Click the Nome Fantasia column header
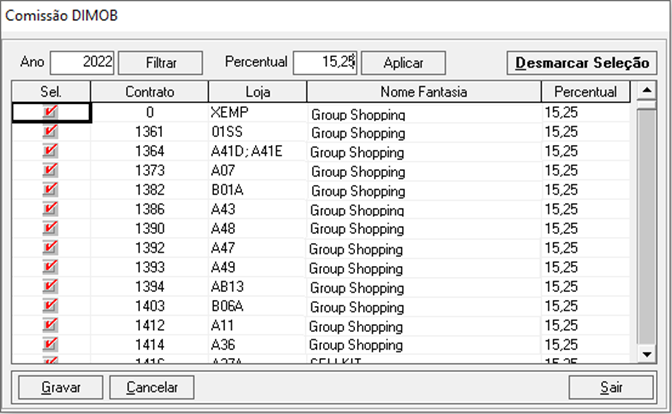Viewport: 672px width, 414px height. (424, 92)
